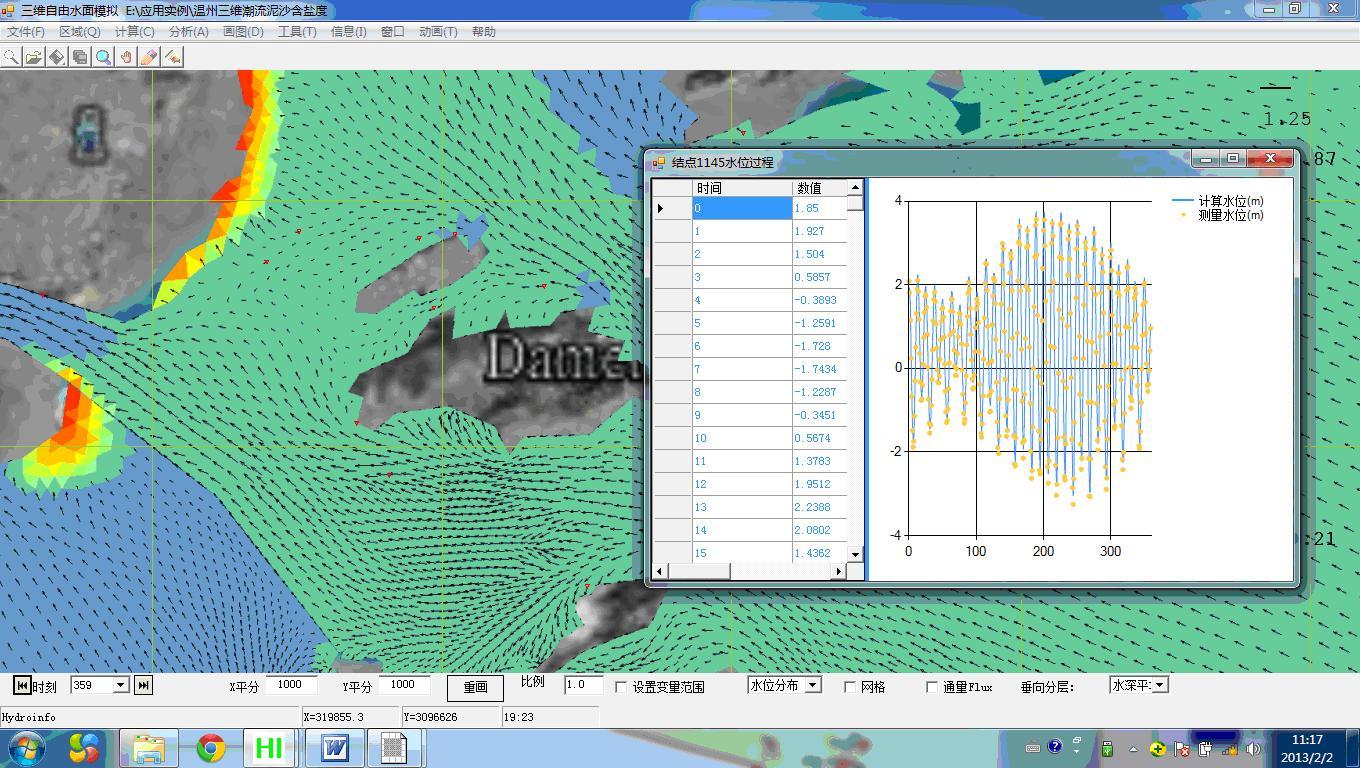Viewport: 1360px width, 768px height.
Task: Select the blue magnifier zoom tool
Action: (x=103, y=57)
